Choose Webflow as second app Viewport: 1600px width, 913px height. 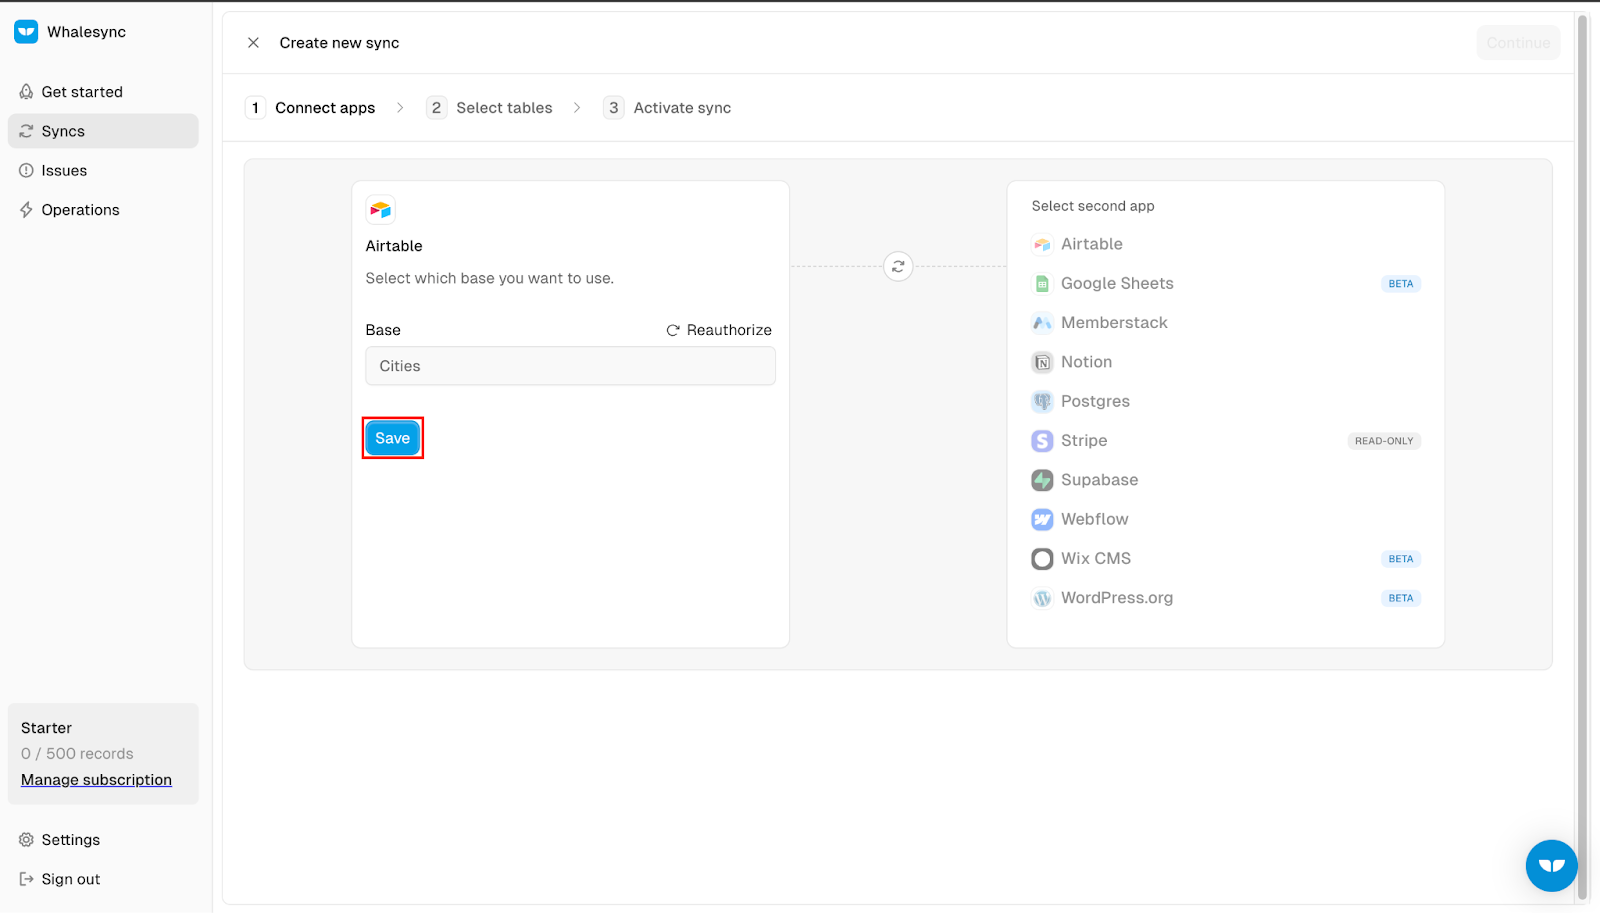(x=1226, y=519)
